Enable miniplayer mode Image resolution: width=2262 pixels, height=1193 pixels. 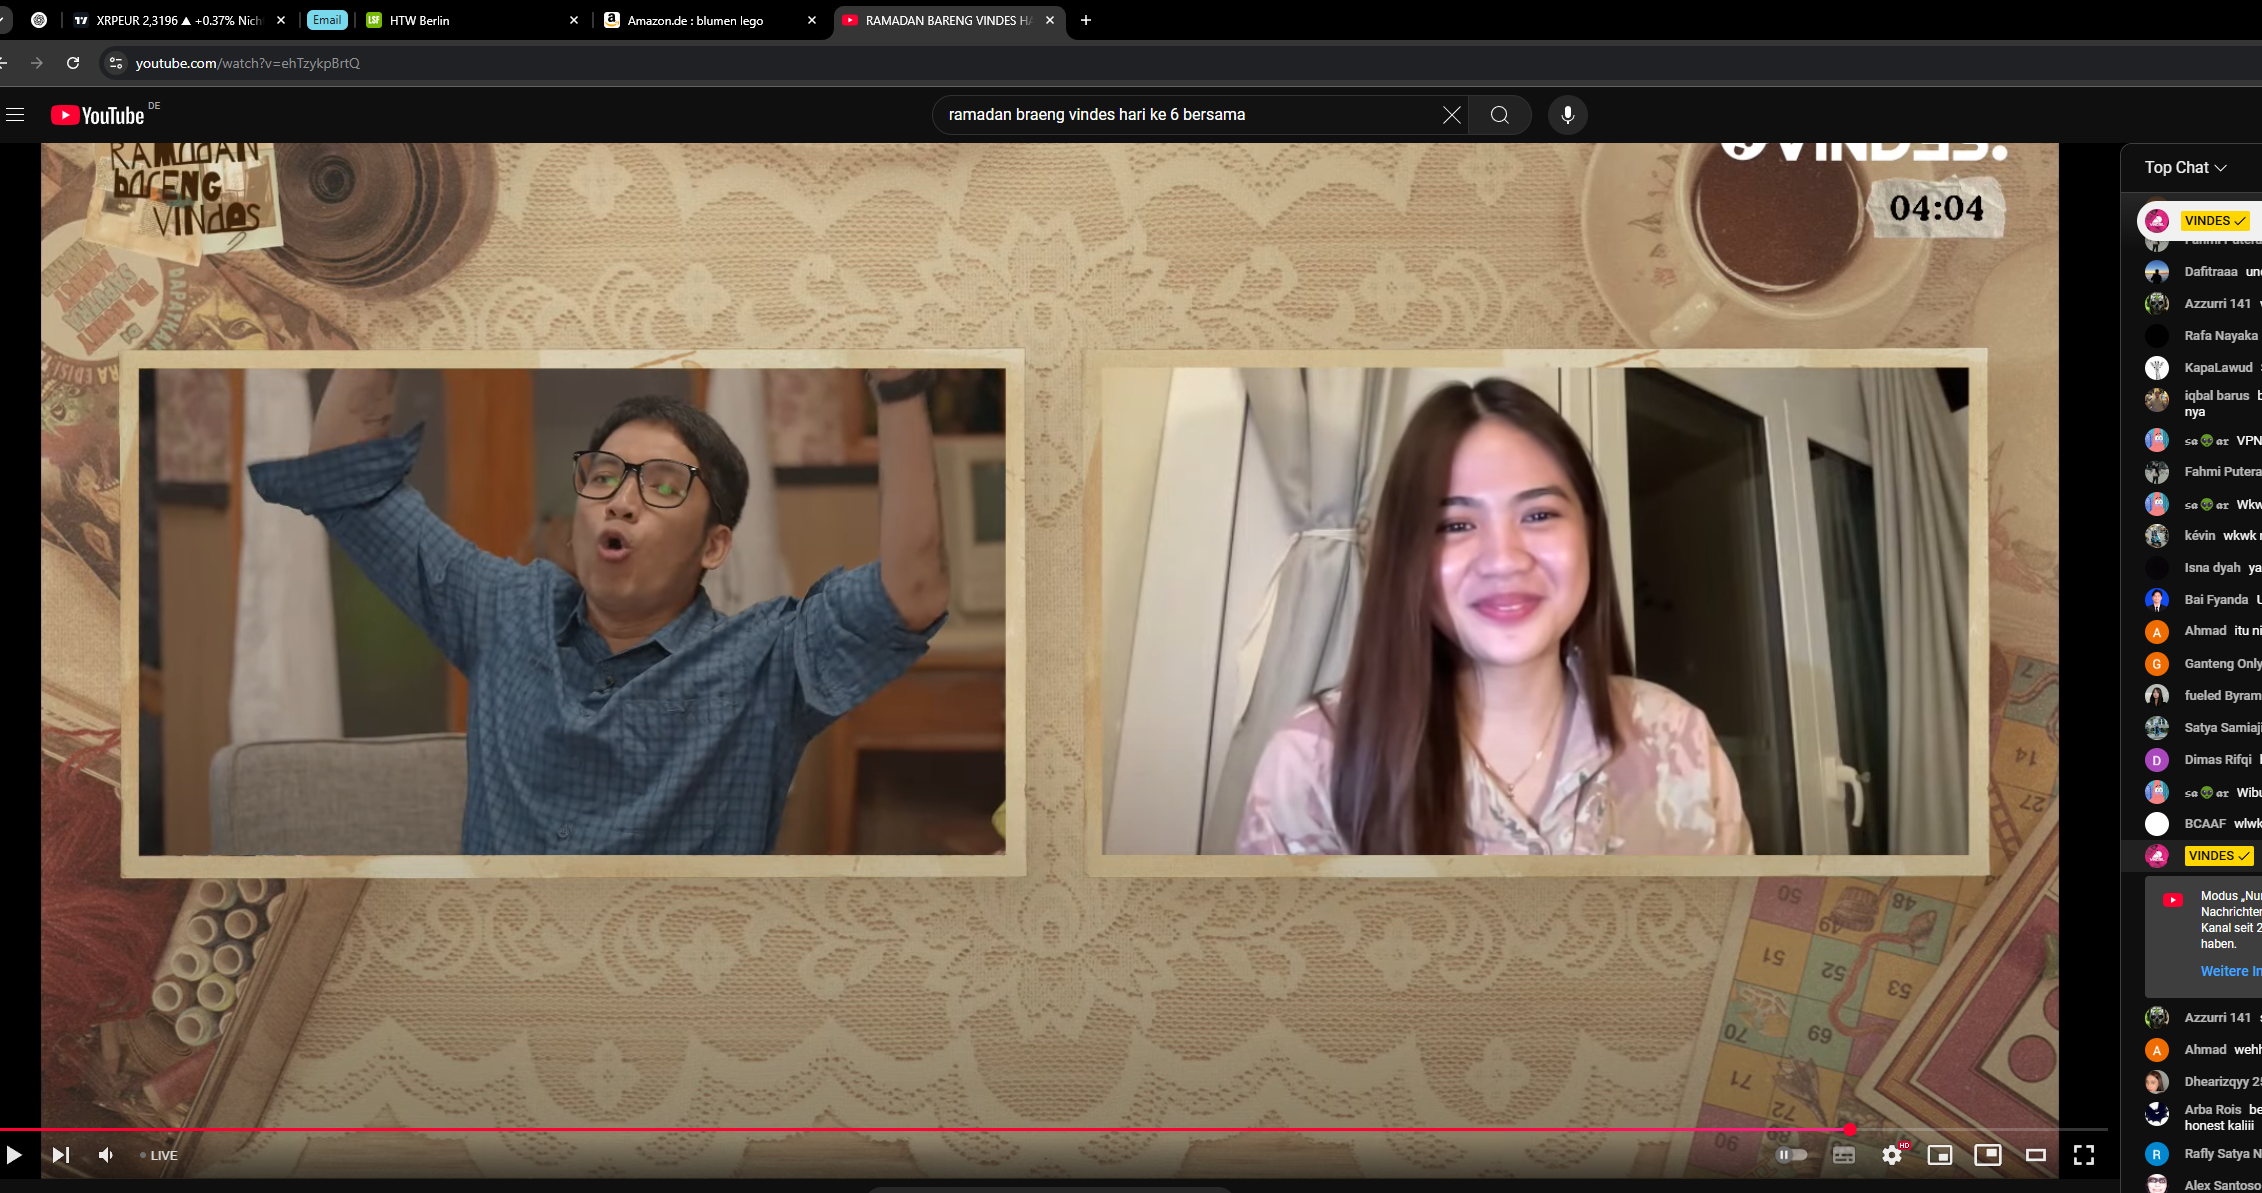(1939, 1155)
